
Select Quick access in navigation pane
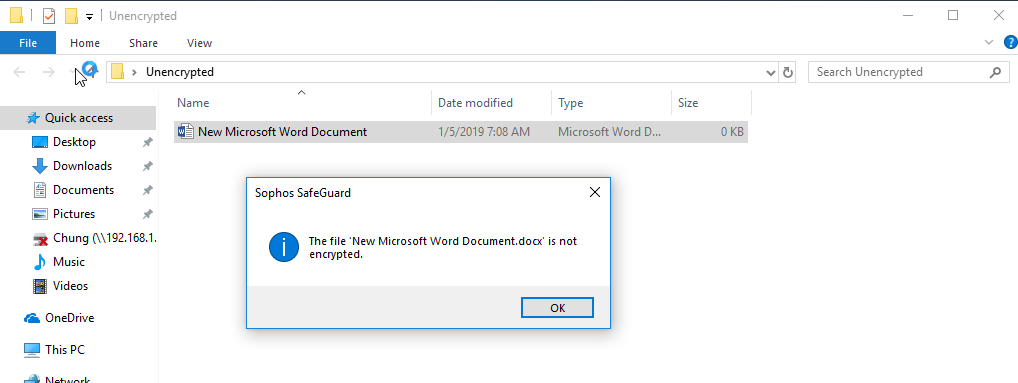coord(78,118)
